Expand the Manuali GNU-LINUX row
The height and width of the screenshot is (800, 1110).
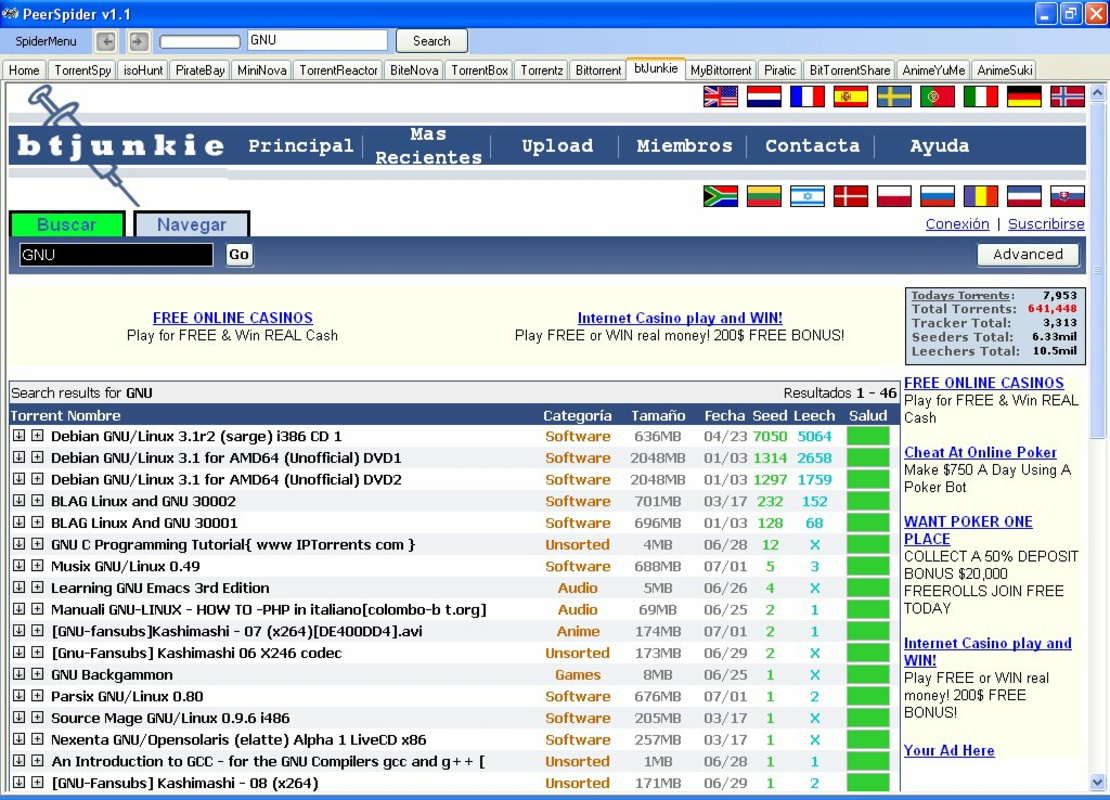(37, 609)
